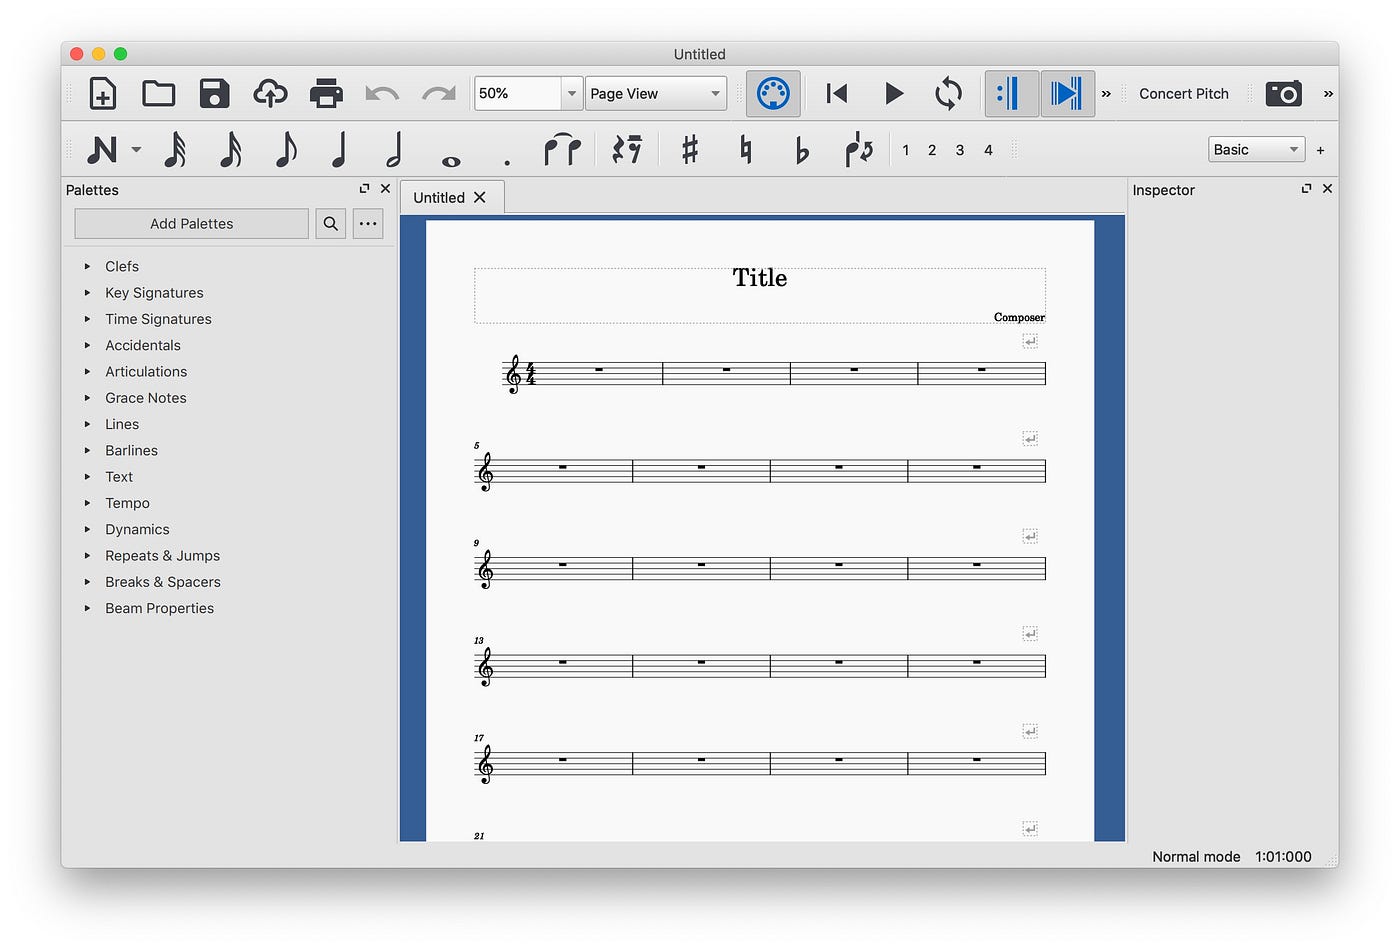Toggle note input mode
Image resolution: width=1400 pixels, height=949 pixels.
[x=103, y=149]
